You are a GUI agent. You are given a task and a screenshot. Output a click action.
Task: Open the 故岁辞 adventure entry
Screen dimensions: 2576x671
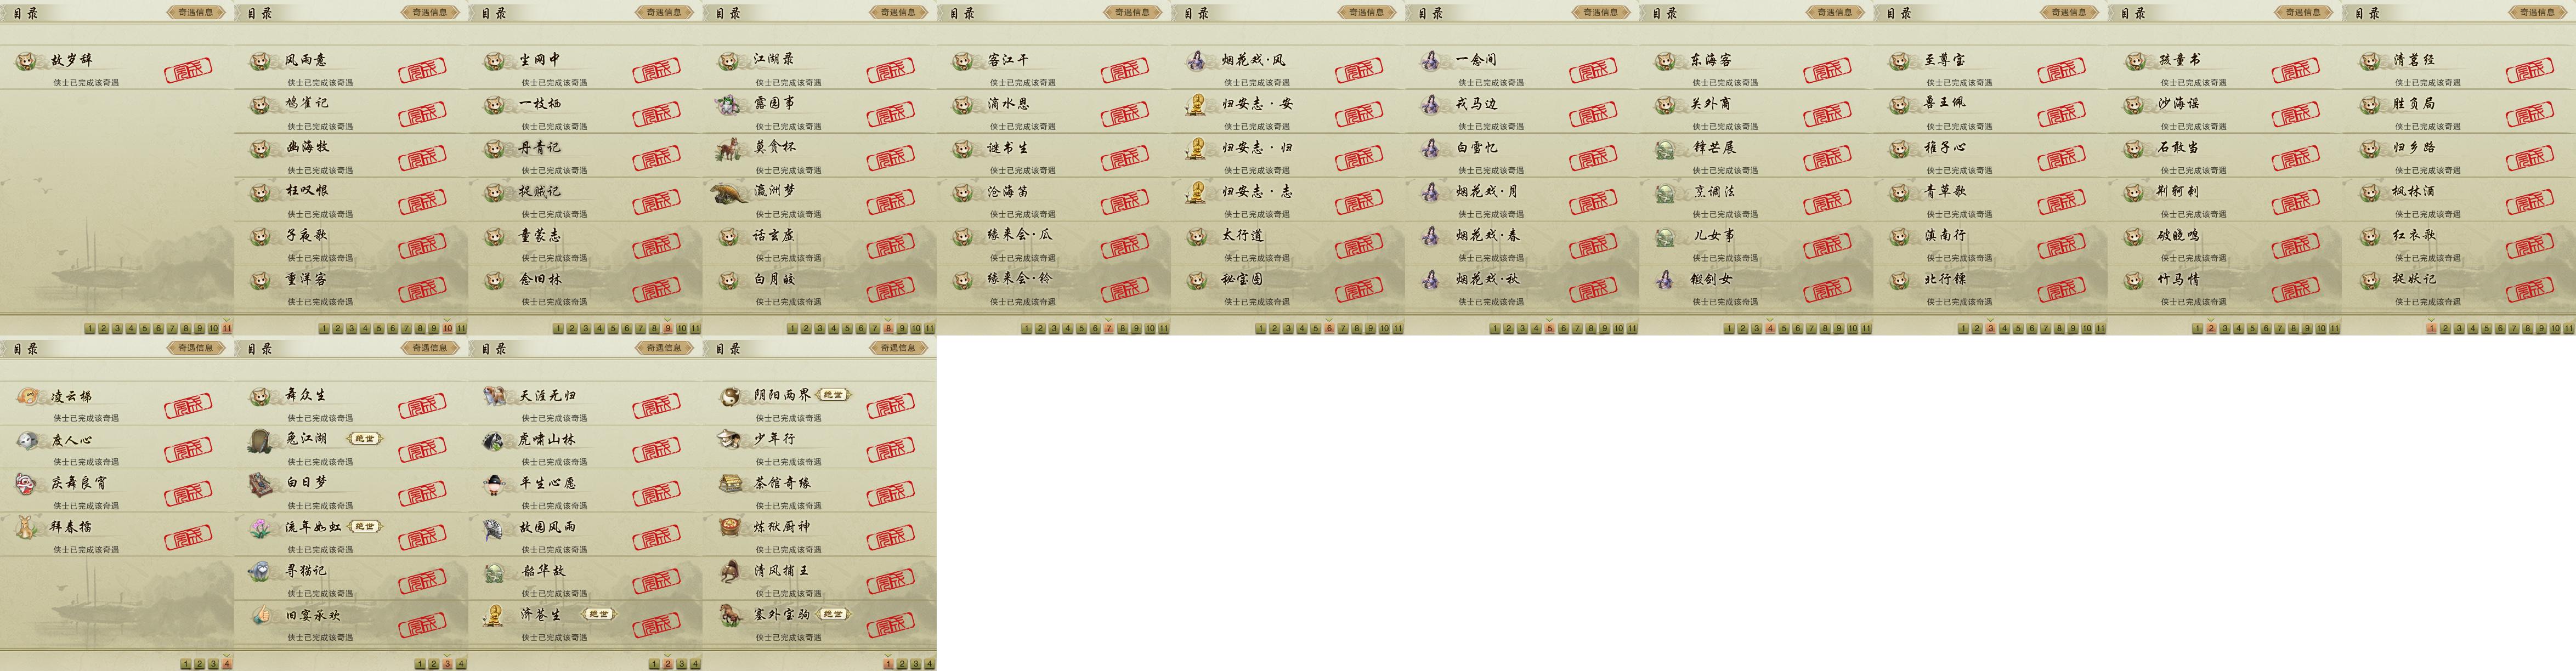click(x=117, y=69)
